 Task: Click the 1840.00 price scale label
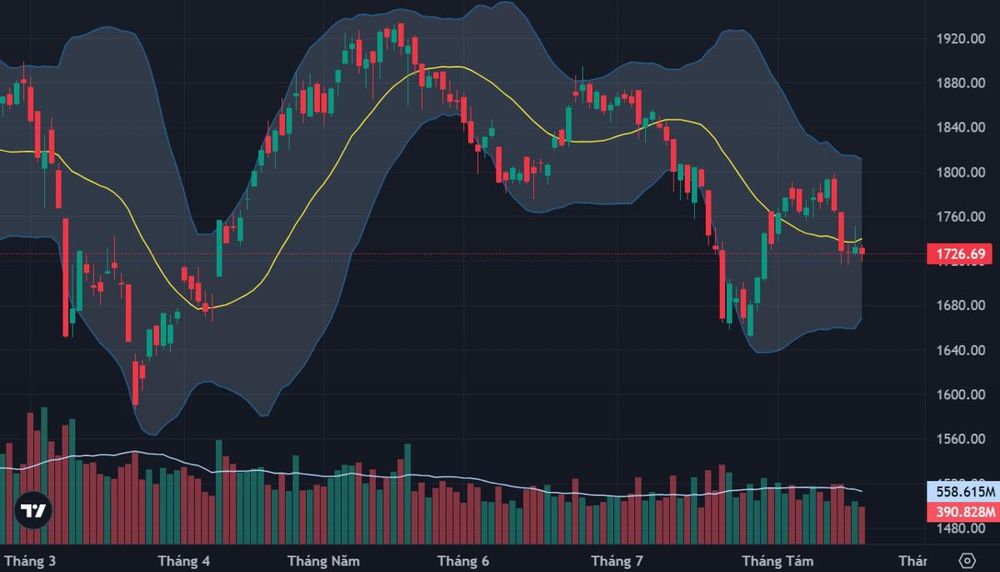tap(960, 128)
